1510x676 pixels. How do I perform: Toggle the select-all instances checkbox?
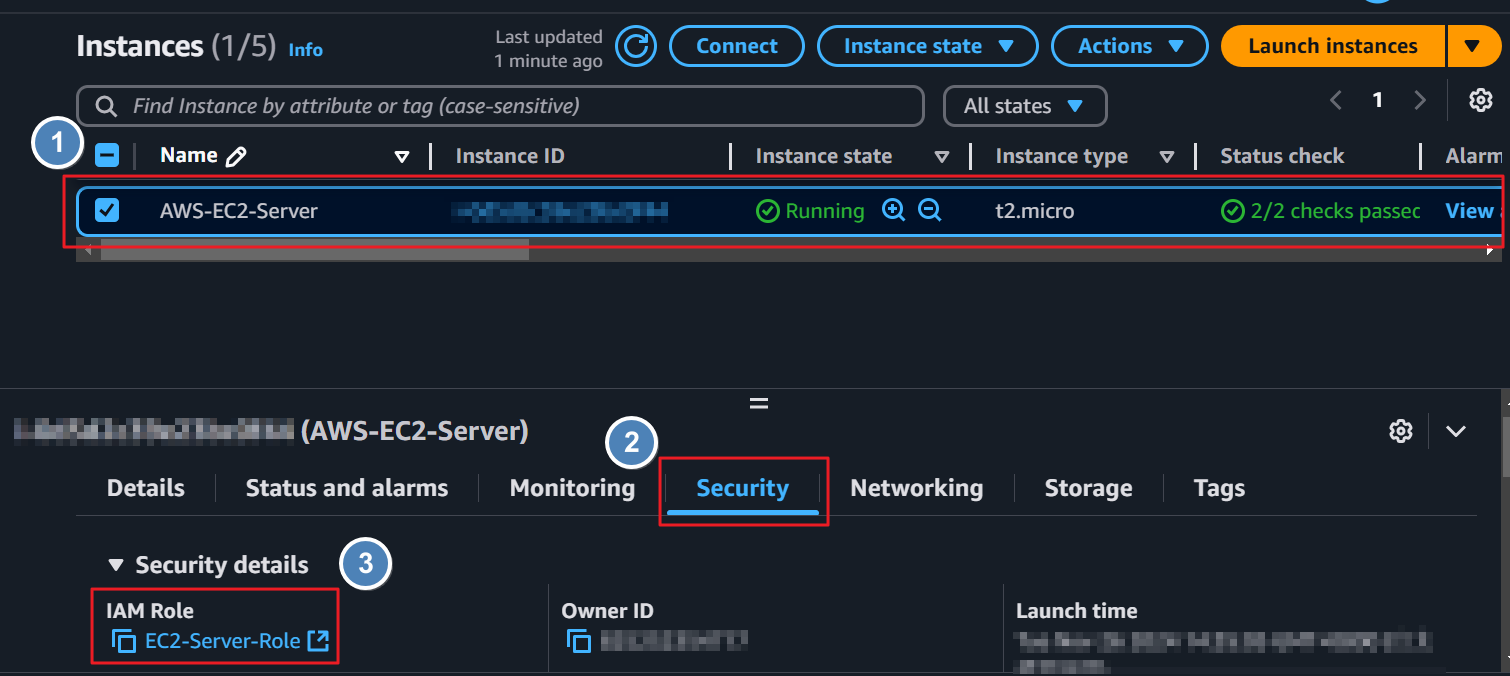107,156
